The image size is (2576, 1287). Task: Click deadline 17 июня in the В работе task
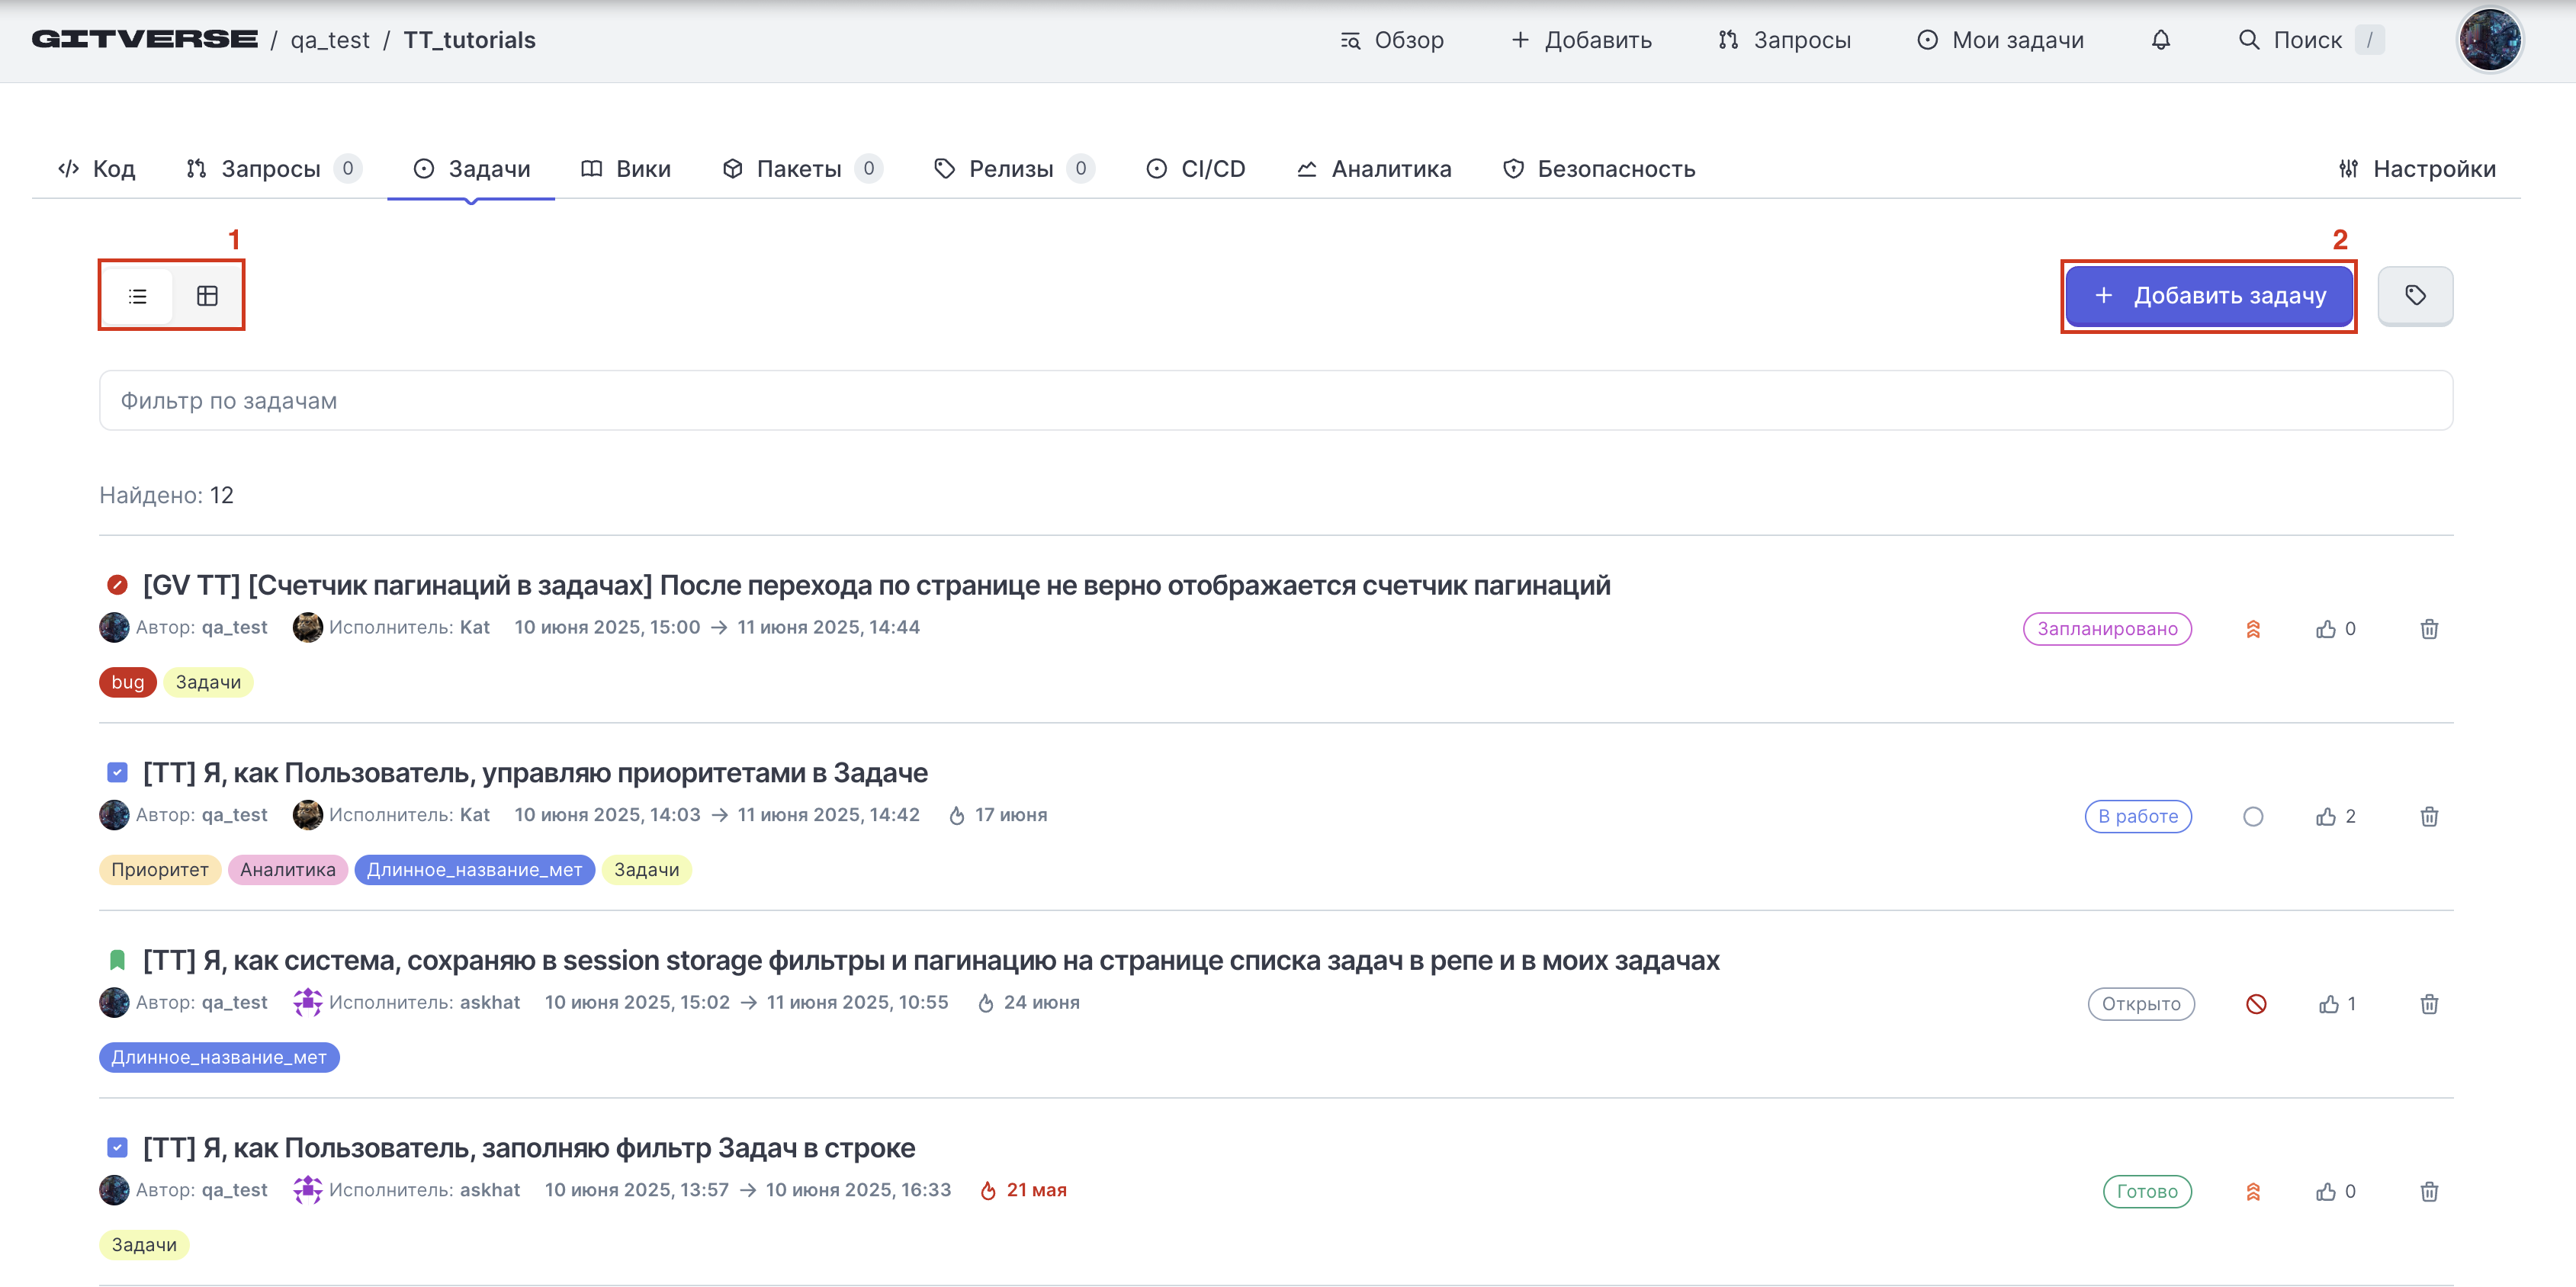point(998,815)
